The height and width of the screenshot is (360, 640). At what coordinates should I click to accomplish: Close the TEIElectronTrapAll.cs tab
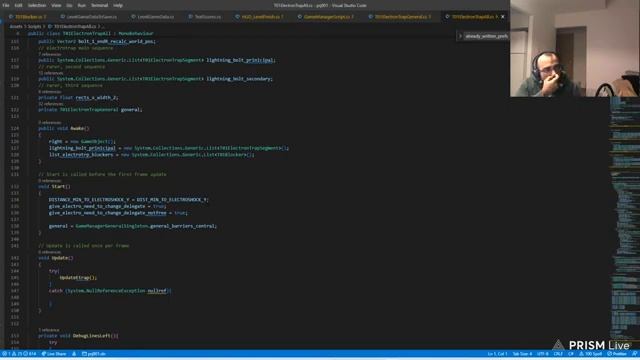point(502,17)
